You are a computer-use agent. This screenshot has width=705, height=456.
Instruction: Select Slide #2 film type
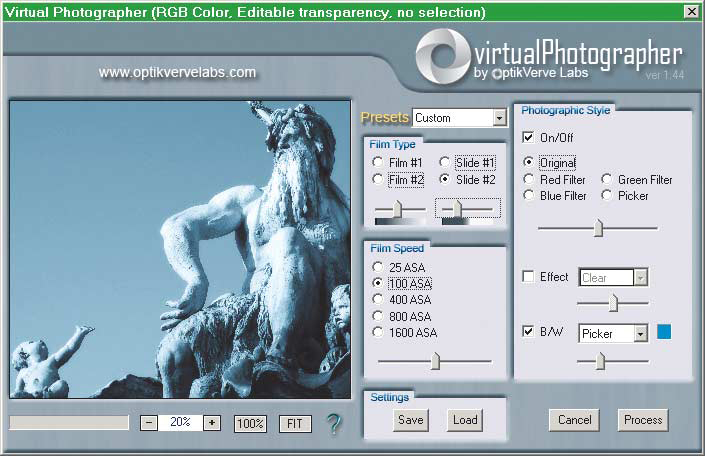point(468,179)
